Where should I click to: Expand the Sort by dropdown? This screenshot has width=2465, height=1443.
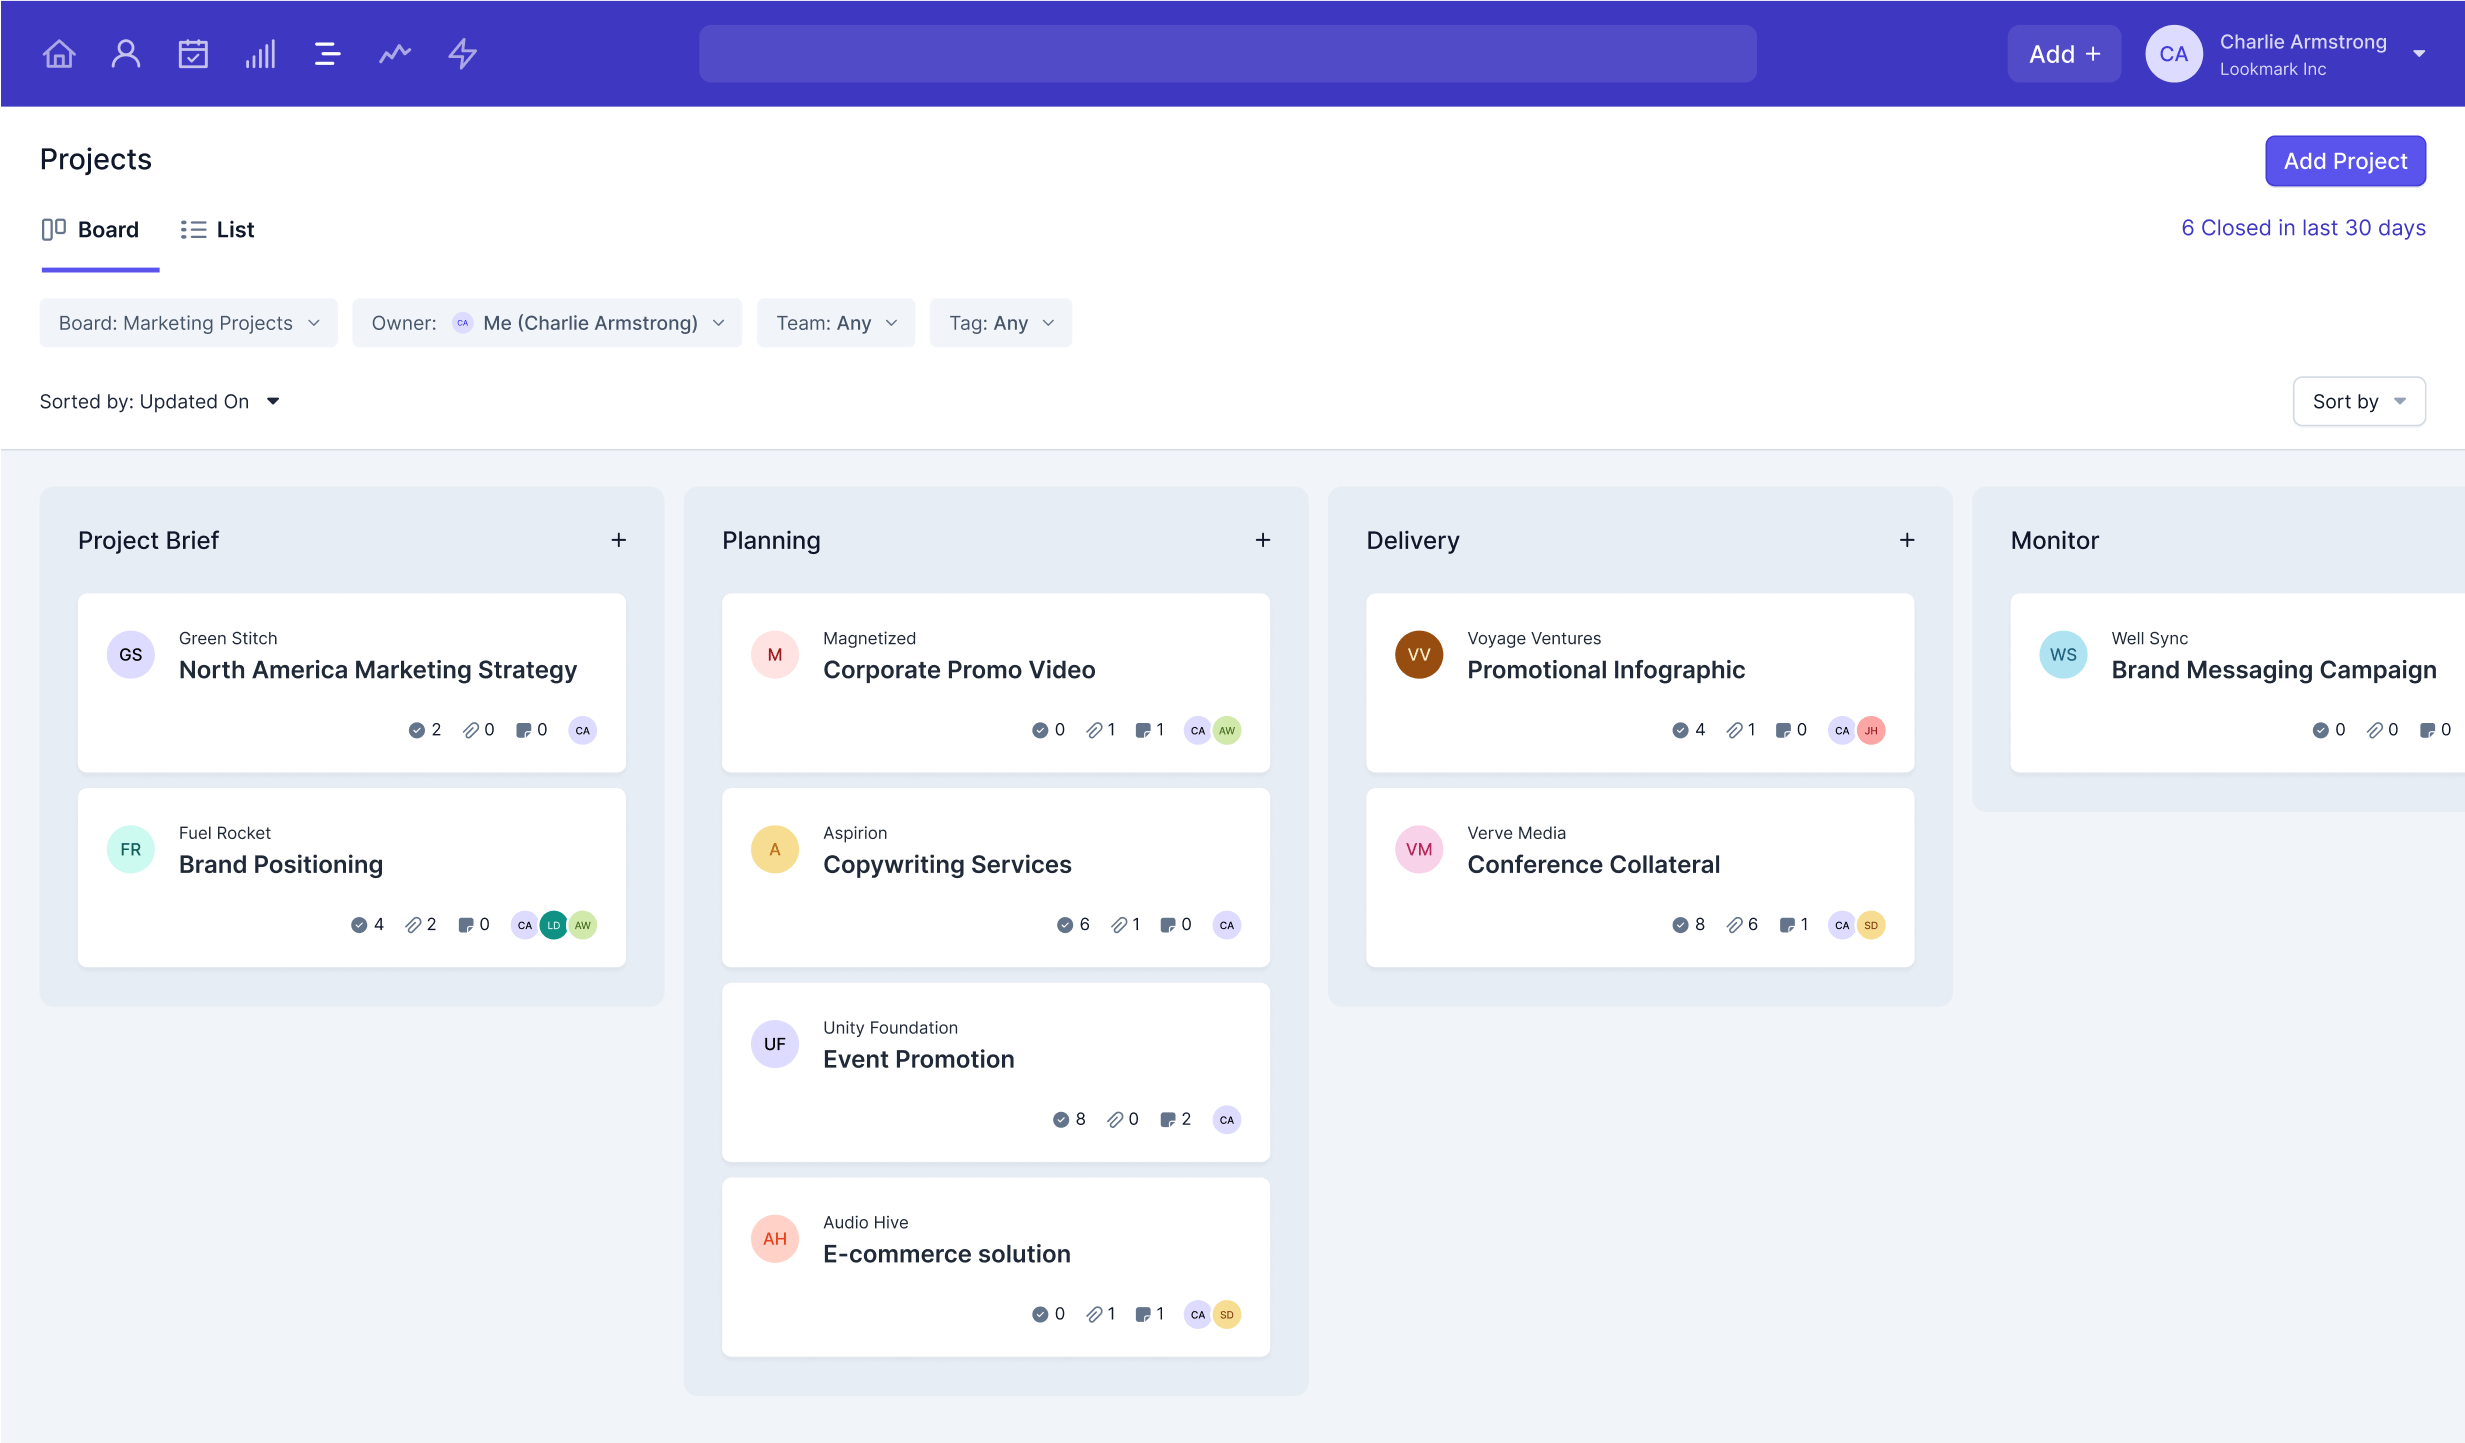(x=2360, y=400)
